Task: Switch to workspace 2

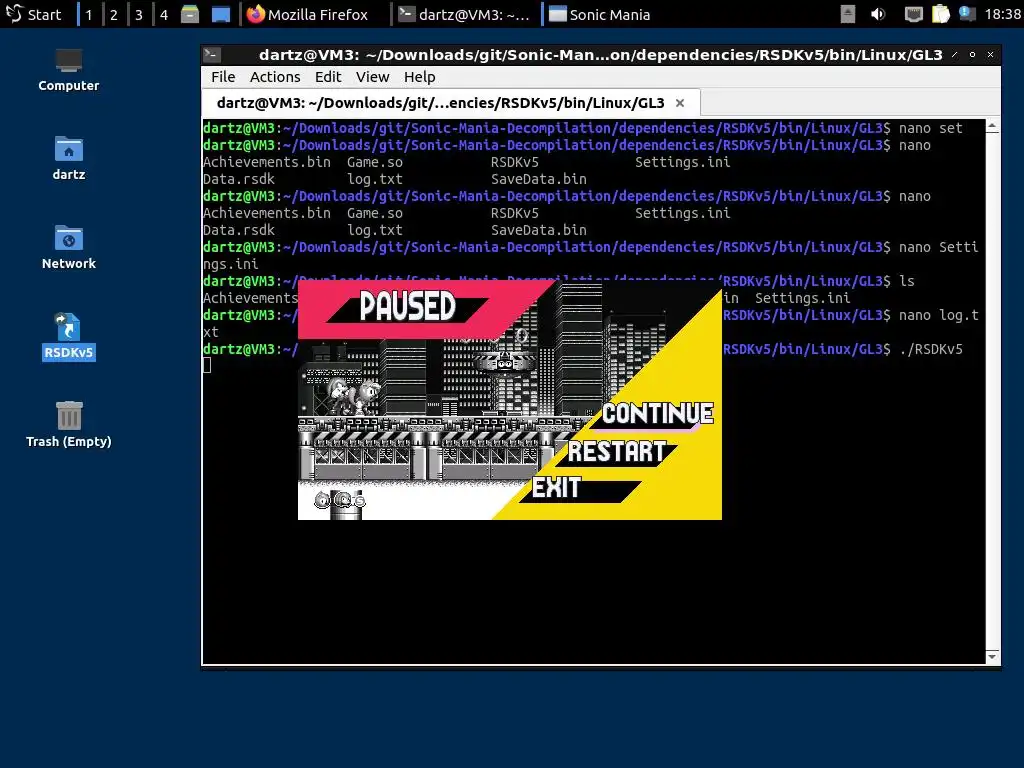Action: pyautogui.click(x=114, y=14)
